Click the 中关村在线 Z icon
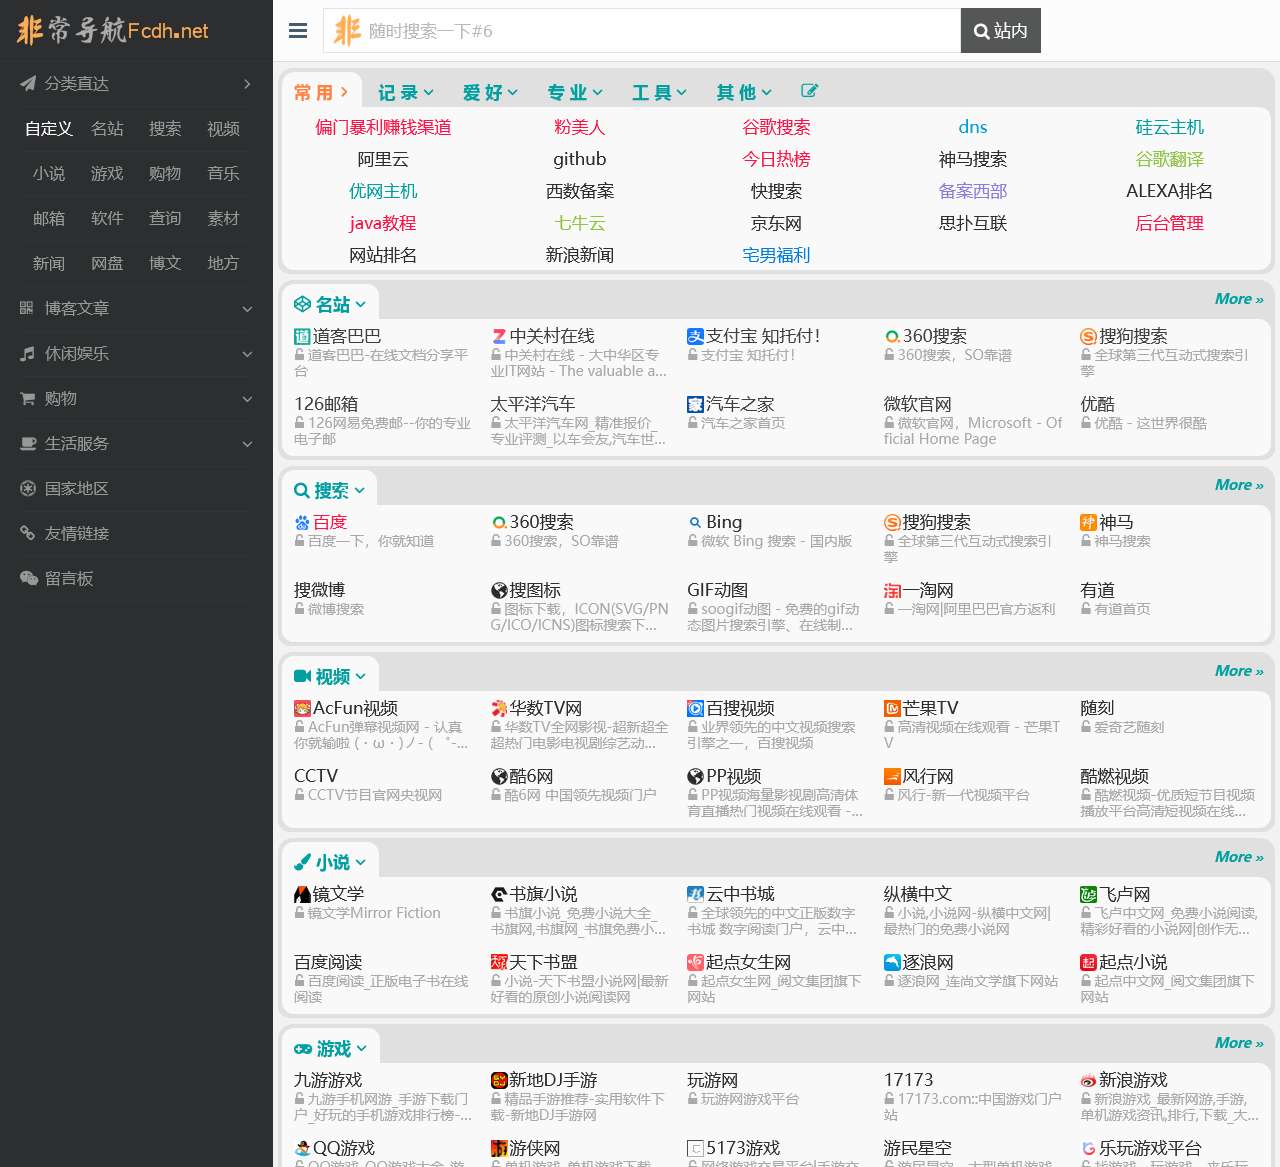1280x1167 pixels. click(x=499, y=337)
